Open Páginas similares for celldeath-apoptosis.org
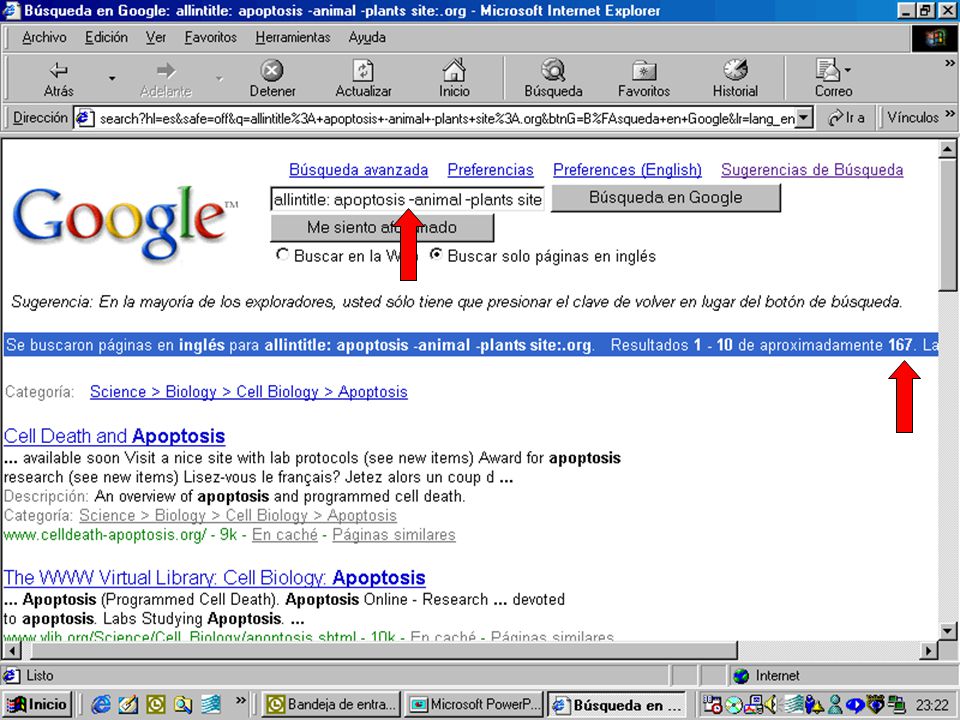Viewport: 960px width, 720px height. tap(394, 534)
